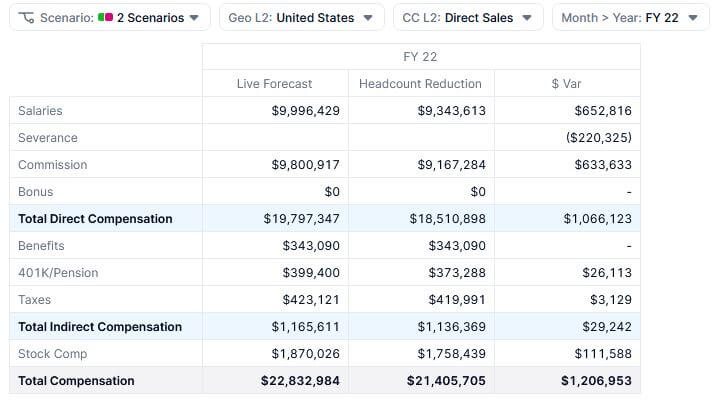Screen dimensions: 714x405
Task: Select the Live Forecast column header
Action: [x=274, y=84]
